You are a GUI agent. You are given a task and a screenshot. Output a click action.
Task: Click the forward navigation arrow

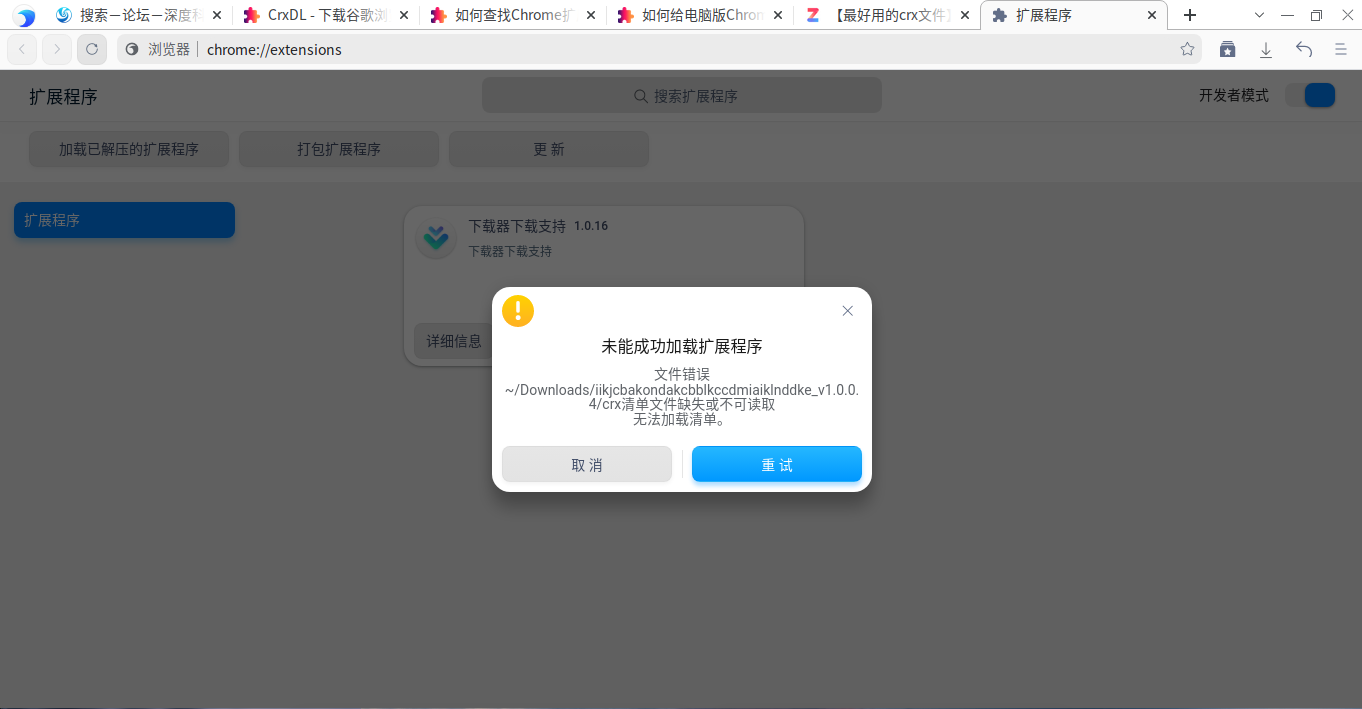[x=57, y=48]
